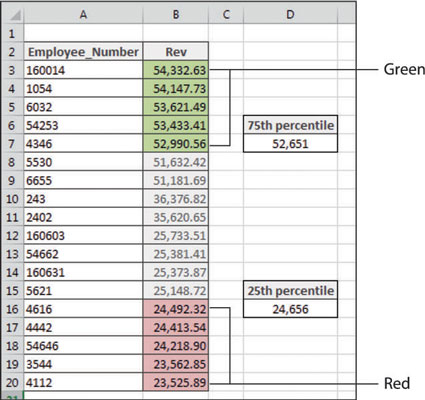Click green cell with 54,147.73

[x=176, y=88]
